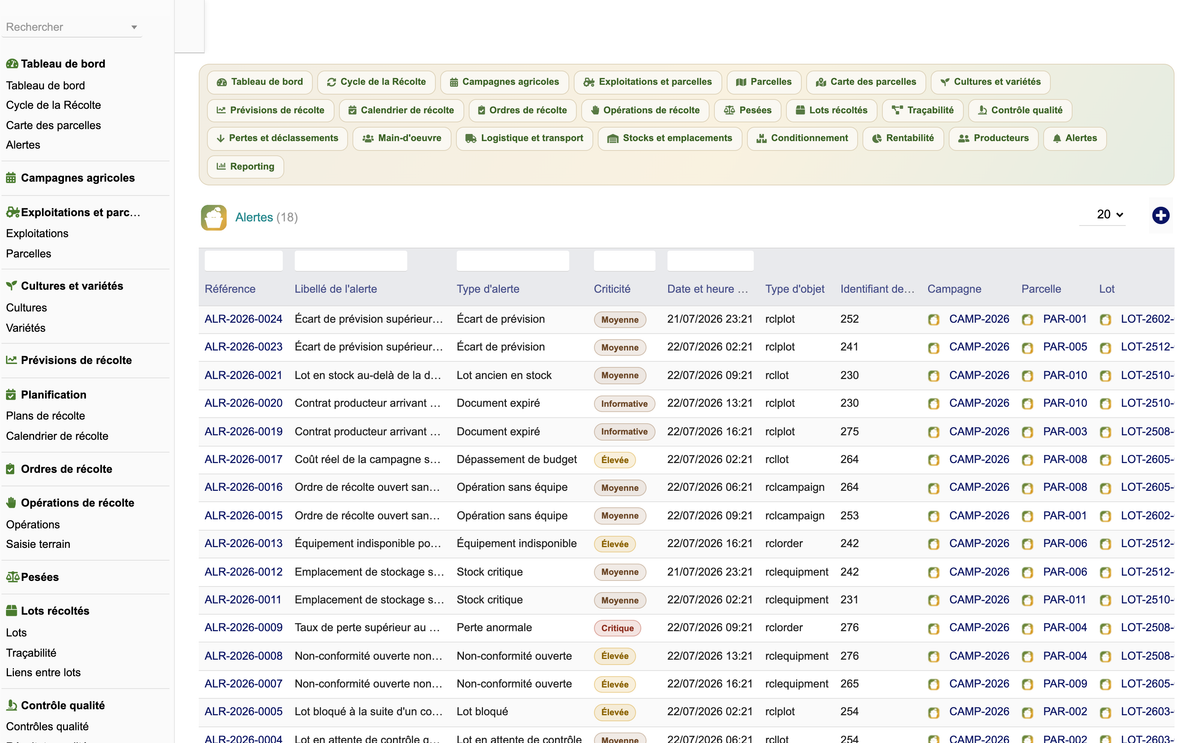The width and height of the screenshot is (1200, 743).
Task: Click the lot icon in row ALR-2026-0021
Action: [x=1106, y=376]
